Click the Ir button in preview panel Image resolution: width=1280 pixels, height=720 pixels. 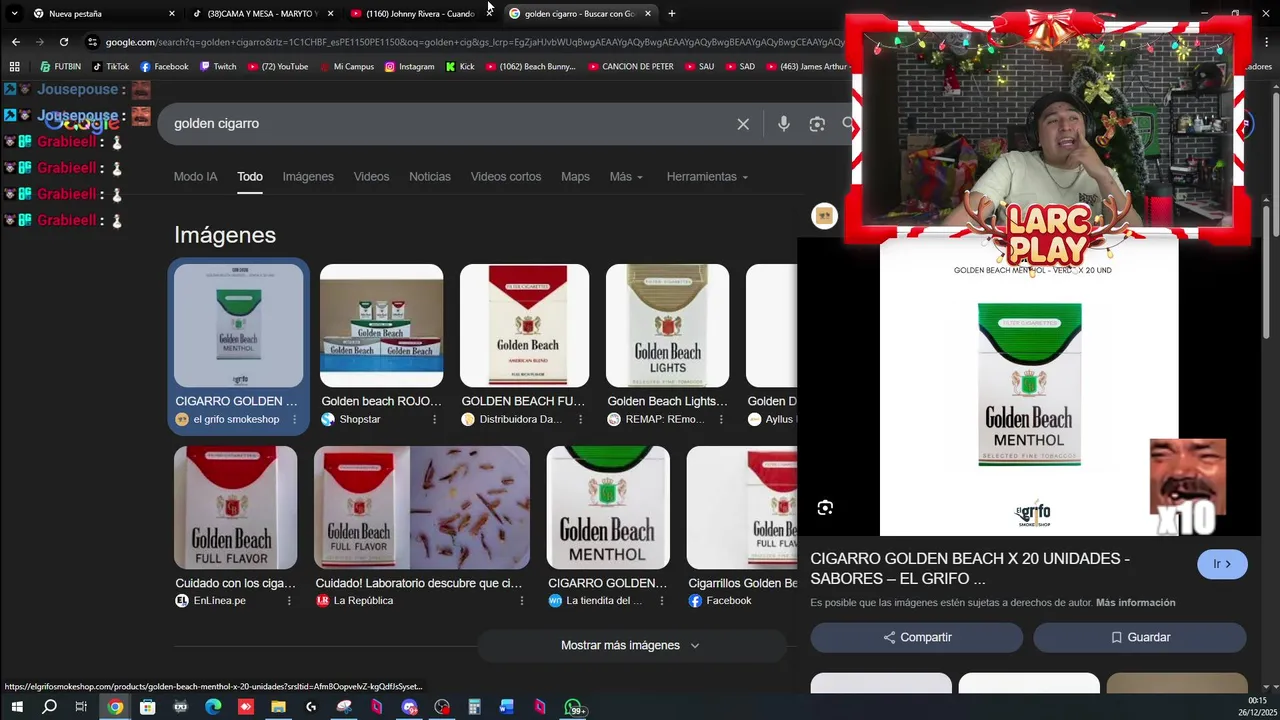[1222, 564]
